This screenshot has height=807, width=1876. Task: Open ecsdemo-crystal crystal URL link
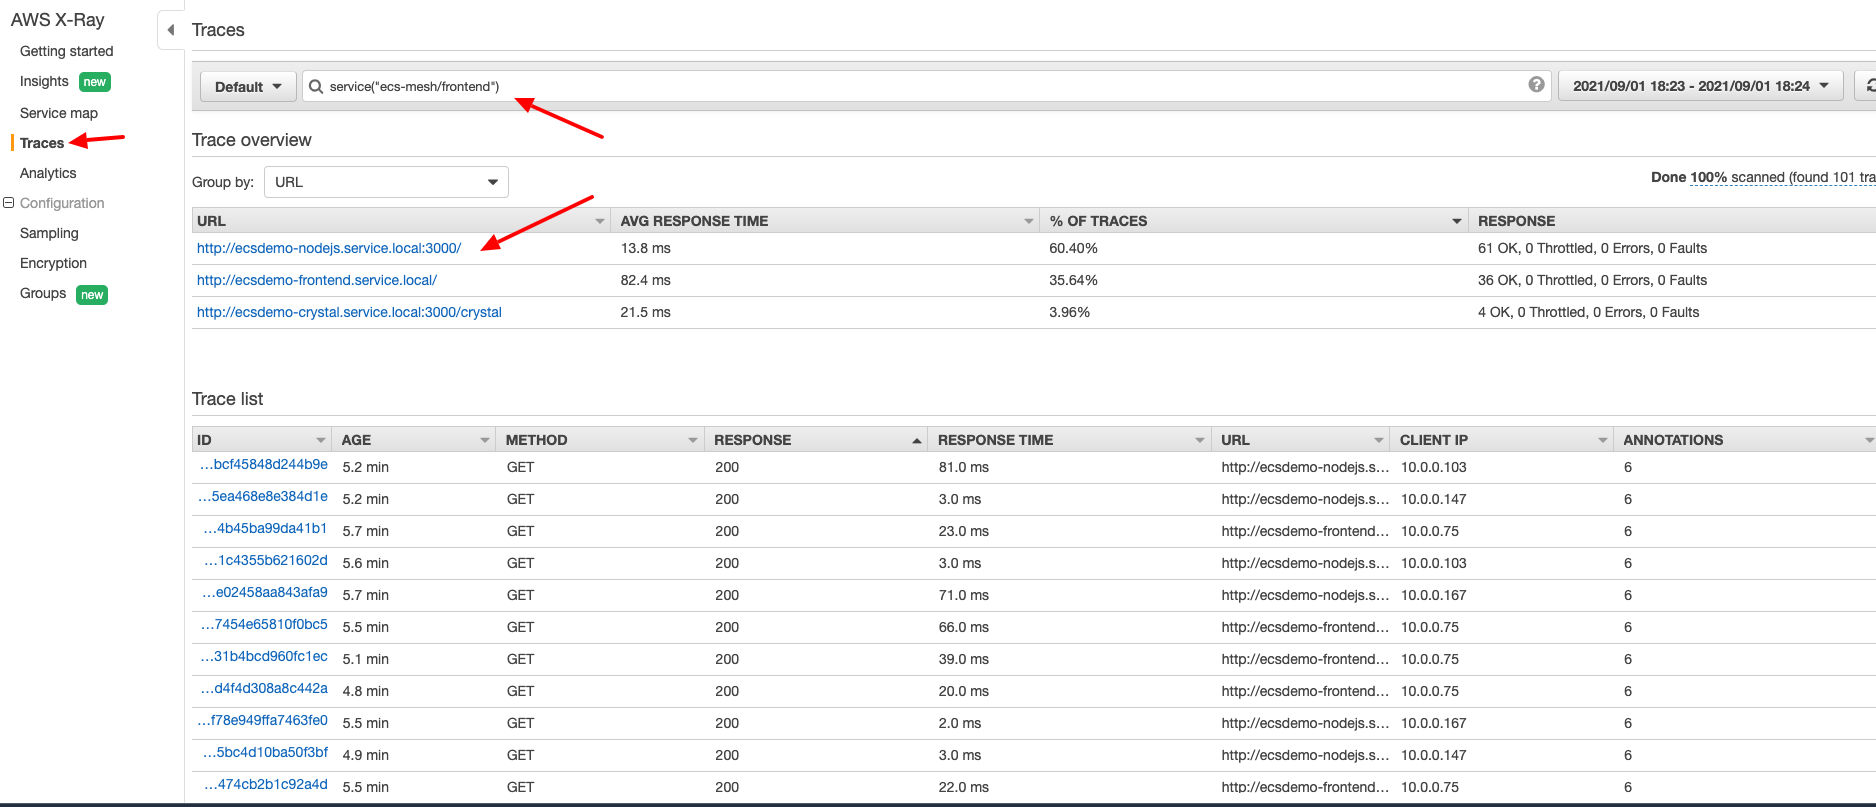coord(349,312)
